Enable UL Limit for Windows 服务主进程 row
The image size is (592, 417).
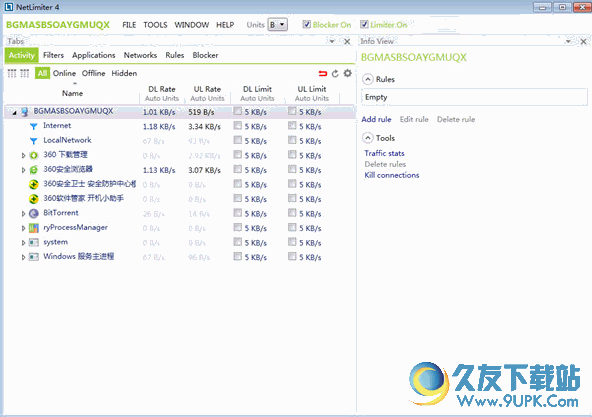pyautogui.click(x=292, y=256)
